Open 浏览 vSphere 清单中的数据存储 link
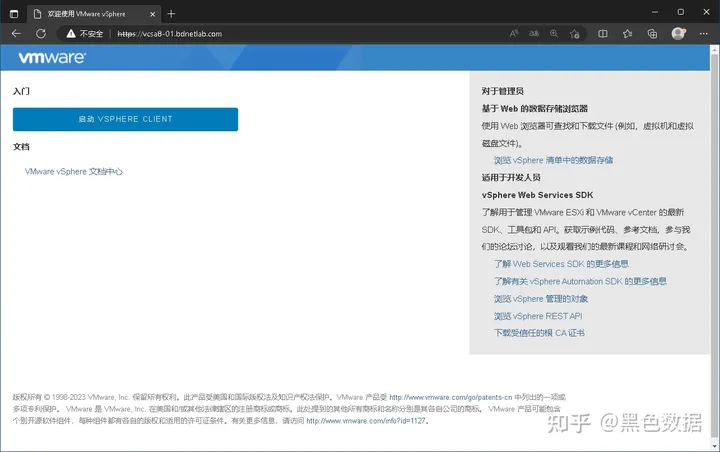This screenshot has height=452, width=720. click(x=553, y=160)
